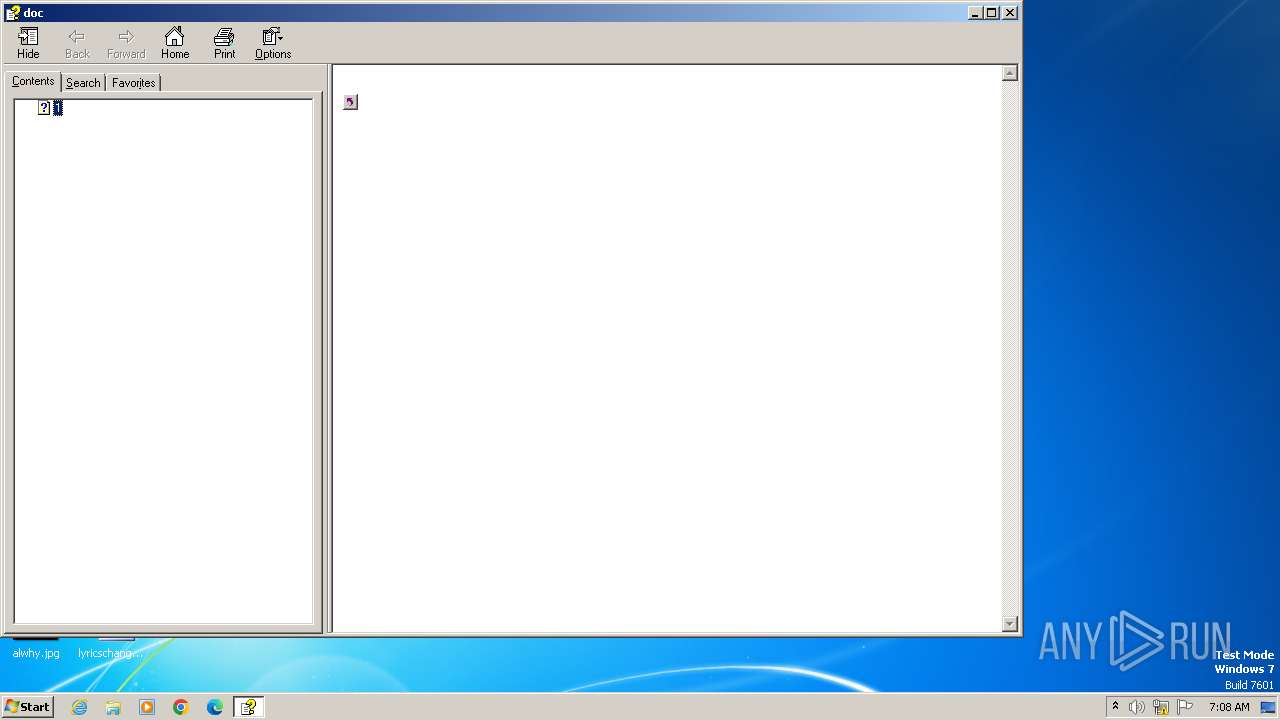Screen dimensions: 1280x720
Task: Print the current help topic
Action: (x=224, y=44)
